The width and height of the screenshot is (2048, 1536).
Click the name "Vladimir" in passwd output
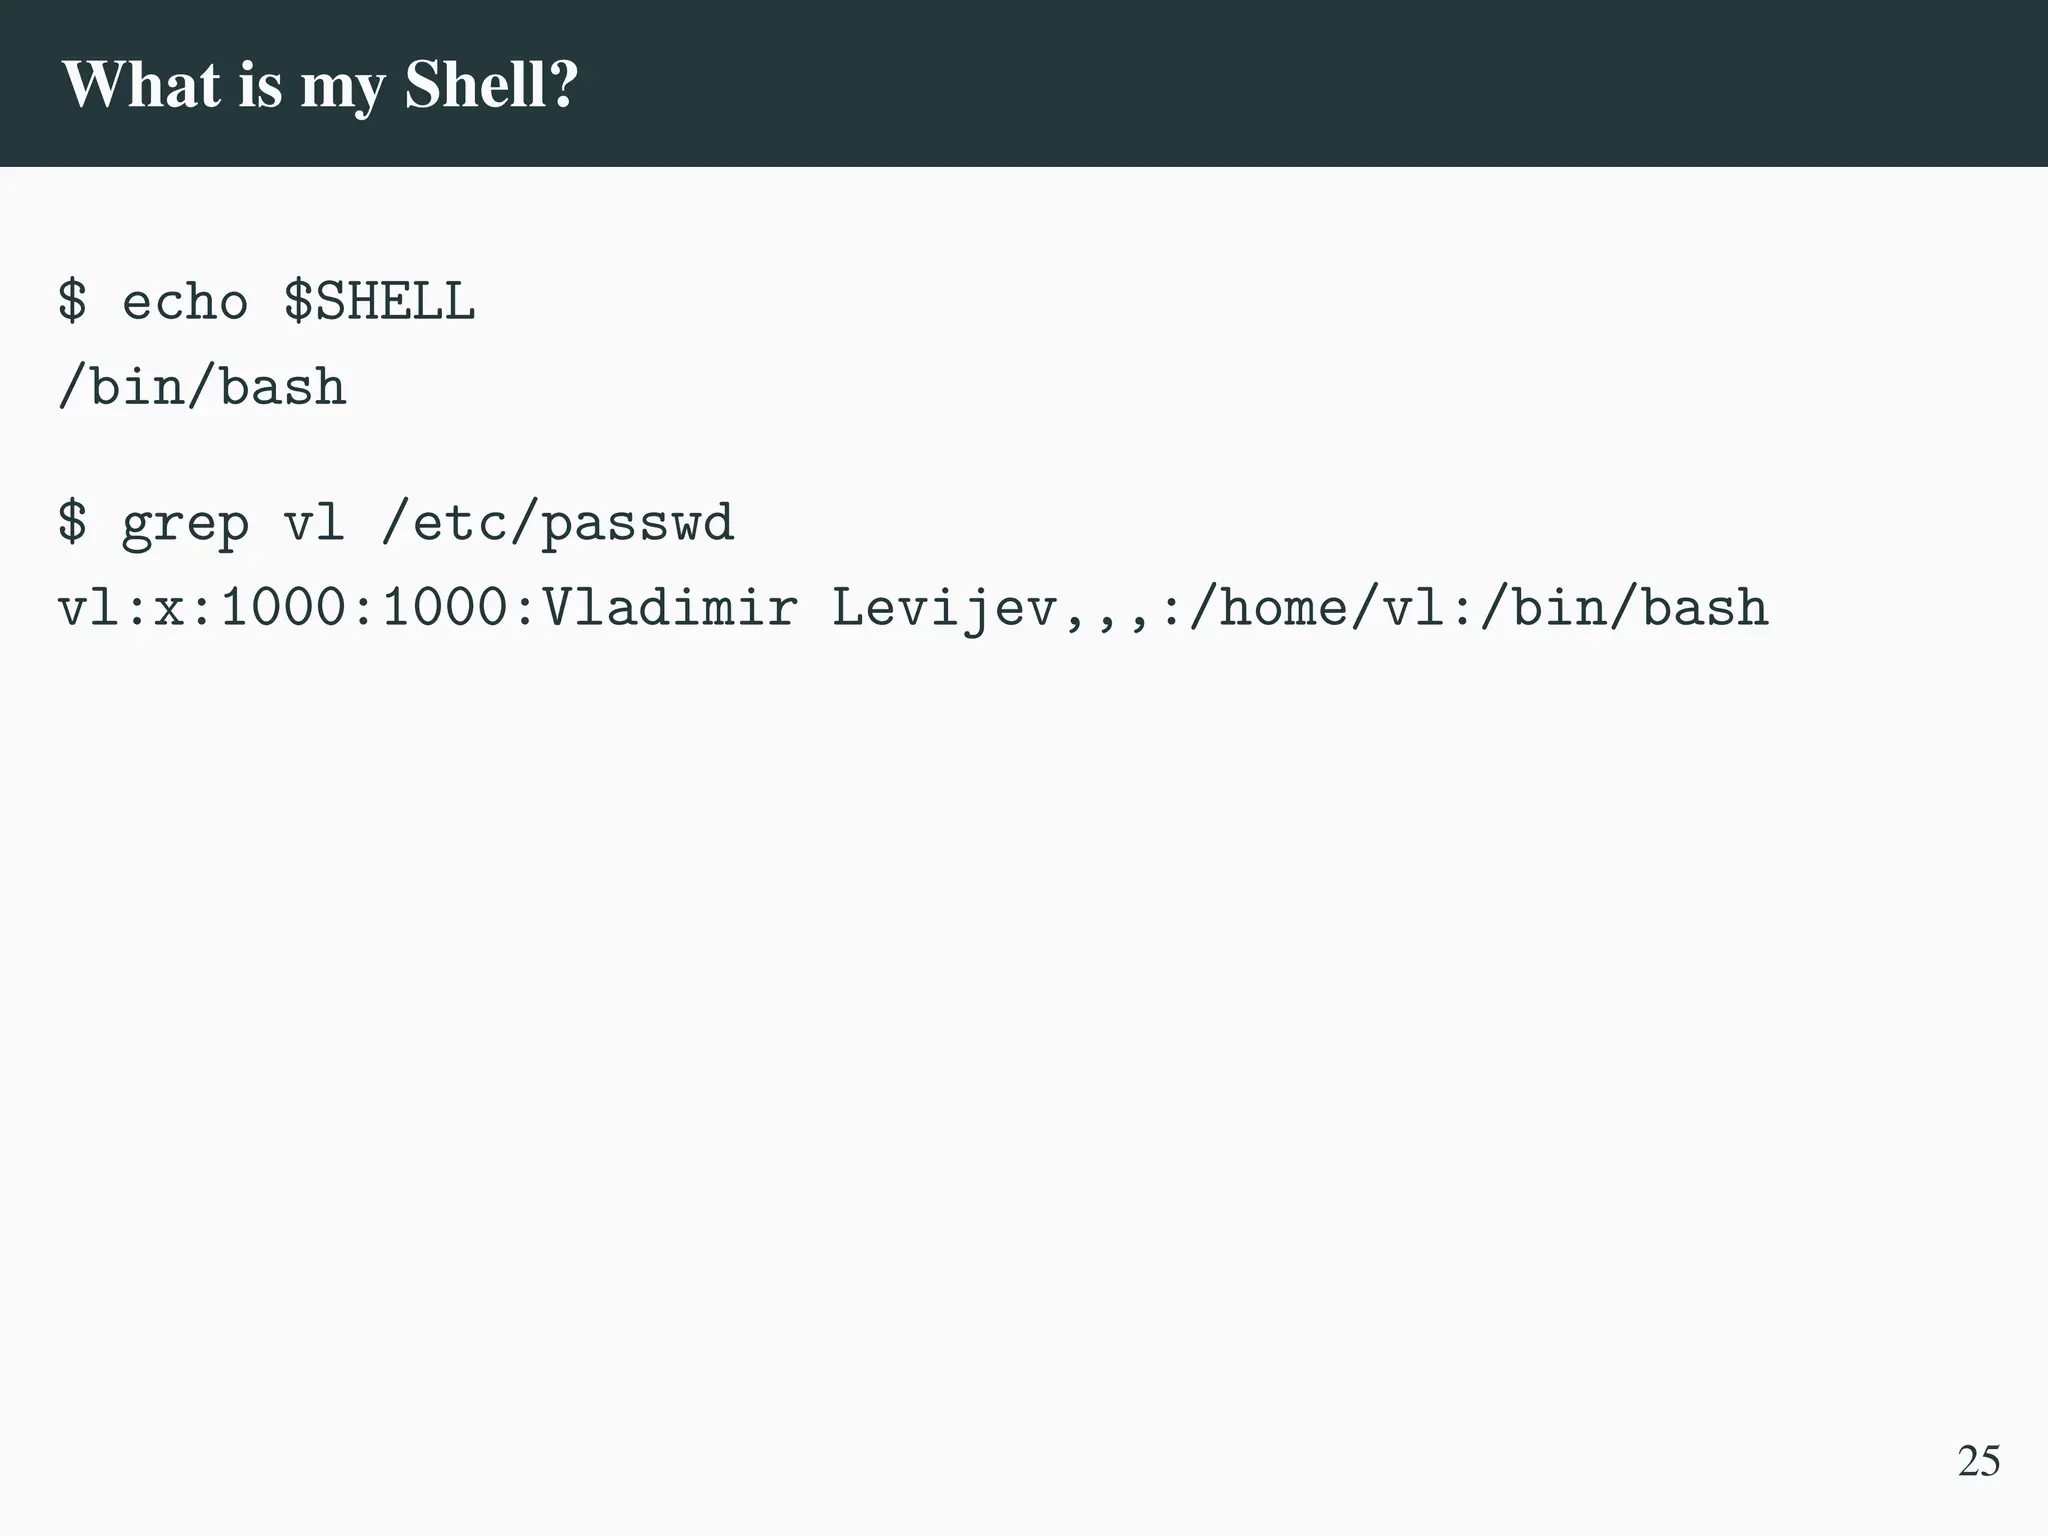click(x=670, y=608)
